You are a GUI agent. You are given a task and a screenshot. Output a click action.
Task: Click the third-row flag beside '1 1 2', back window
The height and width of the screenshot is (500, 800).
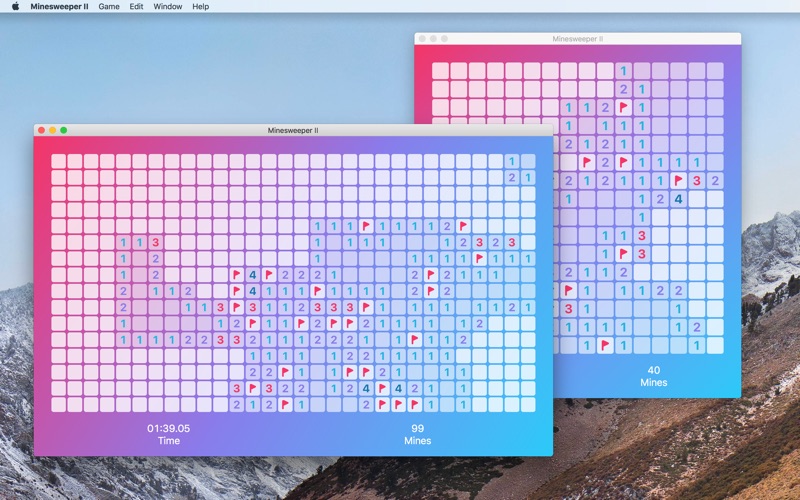point(623,107)
